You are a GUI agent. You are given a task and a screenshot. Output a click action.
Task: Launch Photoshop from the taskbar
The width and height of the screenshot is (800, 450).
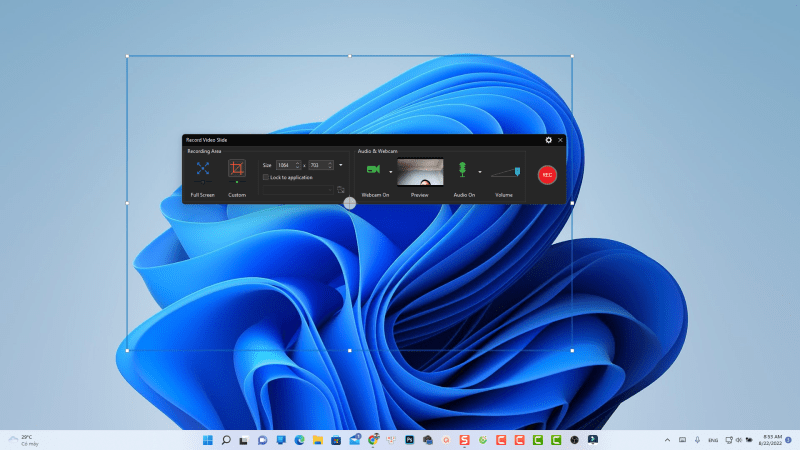(x=409, y=440)
